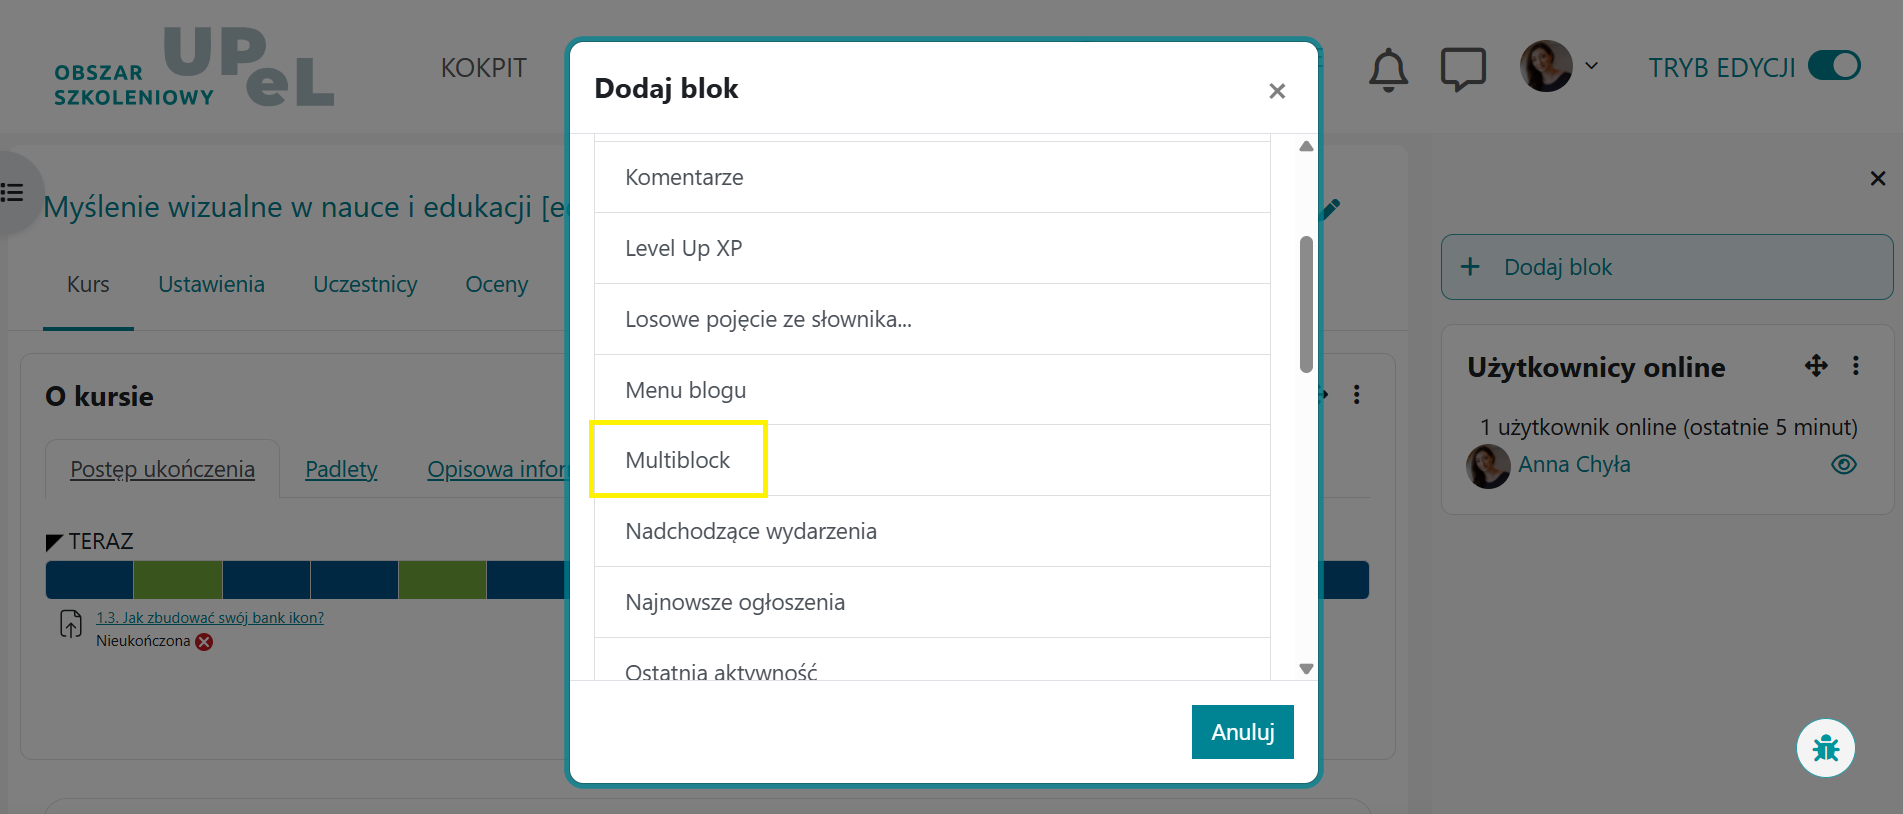Image resolution: width=1903 pixels, height=814 pixels.
Task: Open the messages speech bubble icon
Action: (1462, 70)
